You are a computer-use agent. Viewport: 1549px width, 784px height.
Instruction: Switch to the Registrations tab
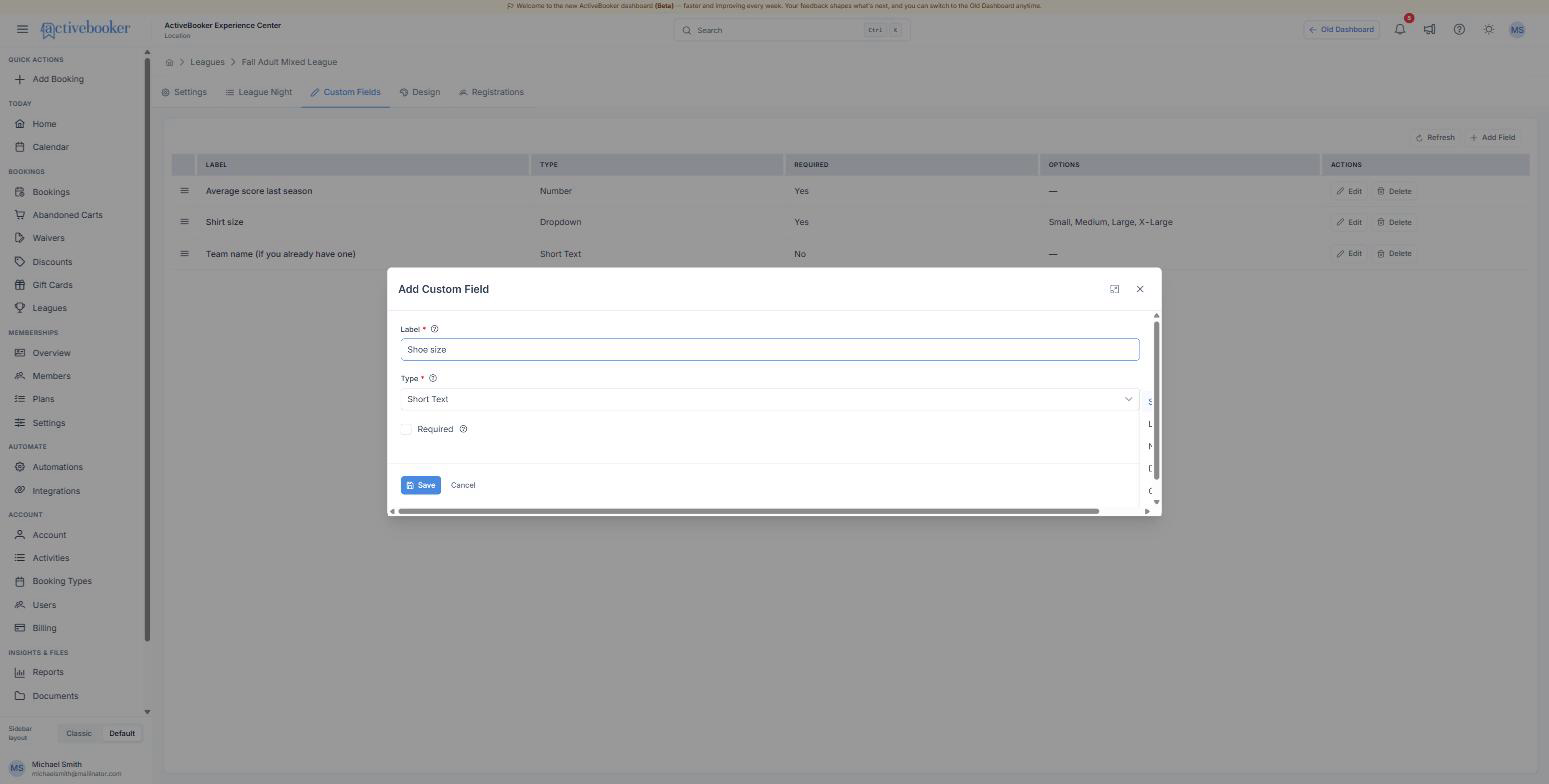pyautogui.click(x=491, y=92)
